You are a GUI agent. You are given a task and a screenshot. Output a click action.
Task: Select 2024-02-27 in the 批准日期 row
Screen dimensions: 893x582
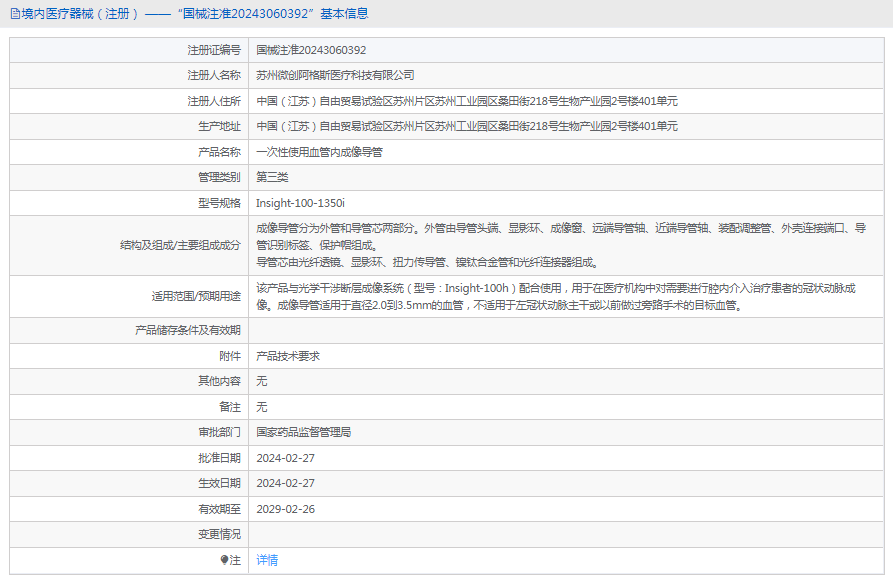point(285,458)
